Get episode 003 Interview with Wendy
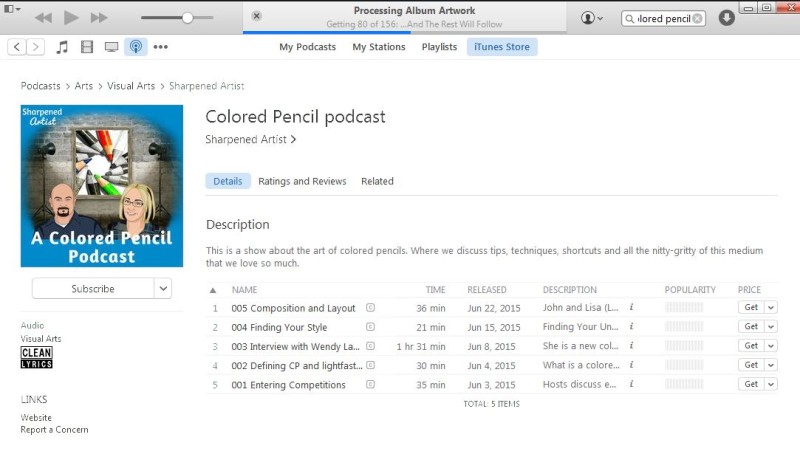Viewport: 800px width, 454px height. 751,346
